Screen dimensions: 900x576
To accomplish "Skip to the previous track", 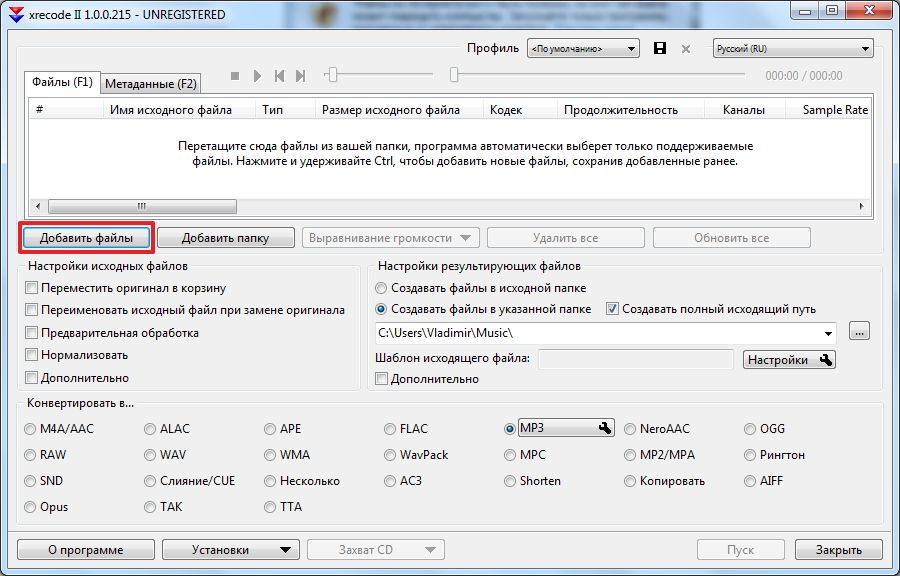I will [280, 76].
